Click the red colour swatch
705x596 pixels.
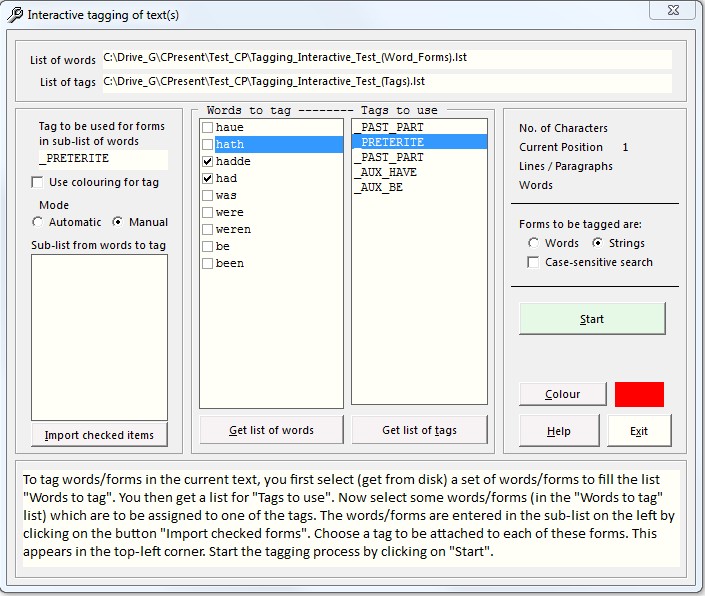click(x=639, y=394)
